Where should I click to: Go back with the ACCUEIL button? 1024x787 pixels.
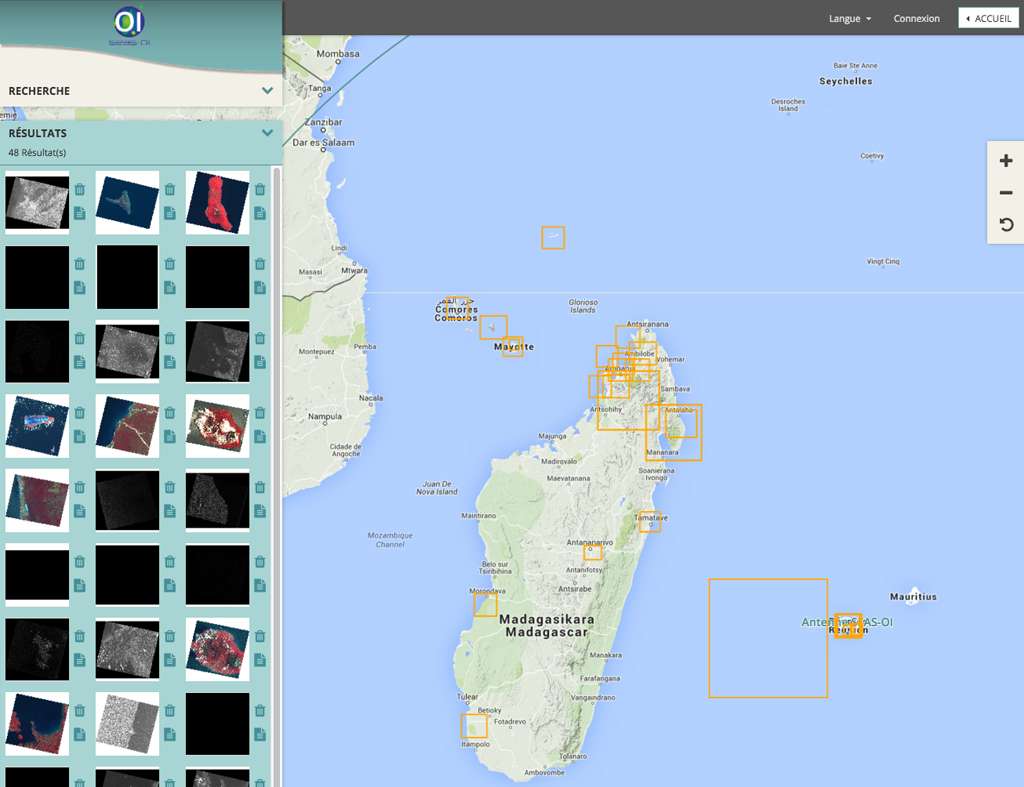coord(988,18)
